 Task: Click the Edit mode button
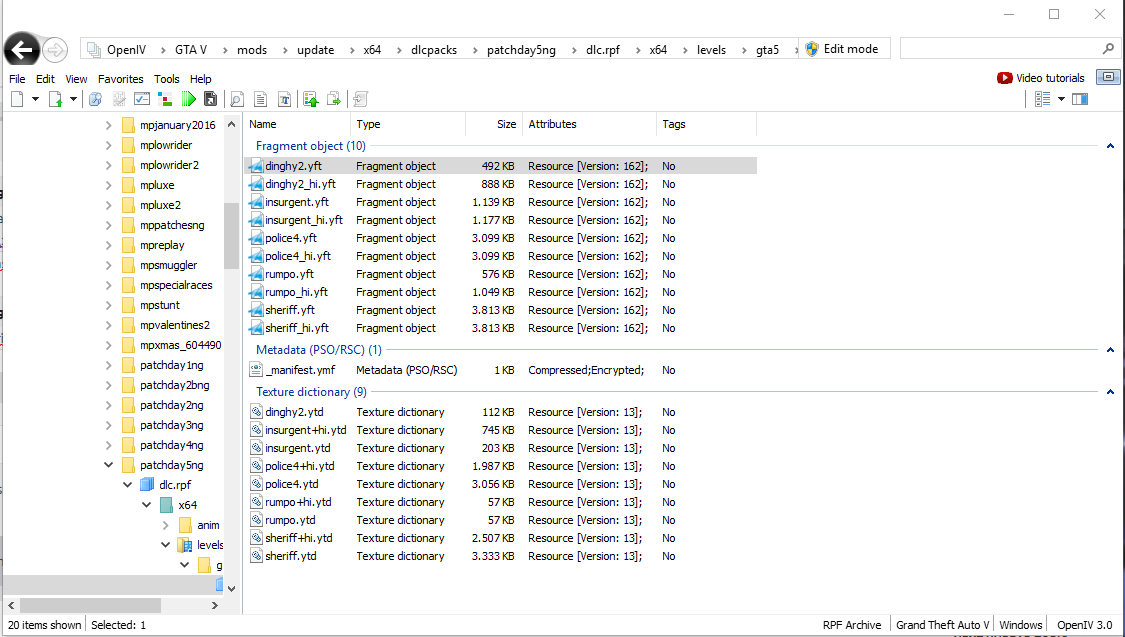(x=845, y=49)
